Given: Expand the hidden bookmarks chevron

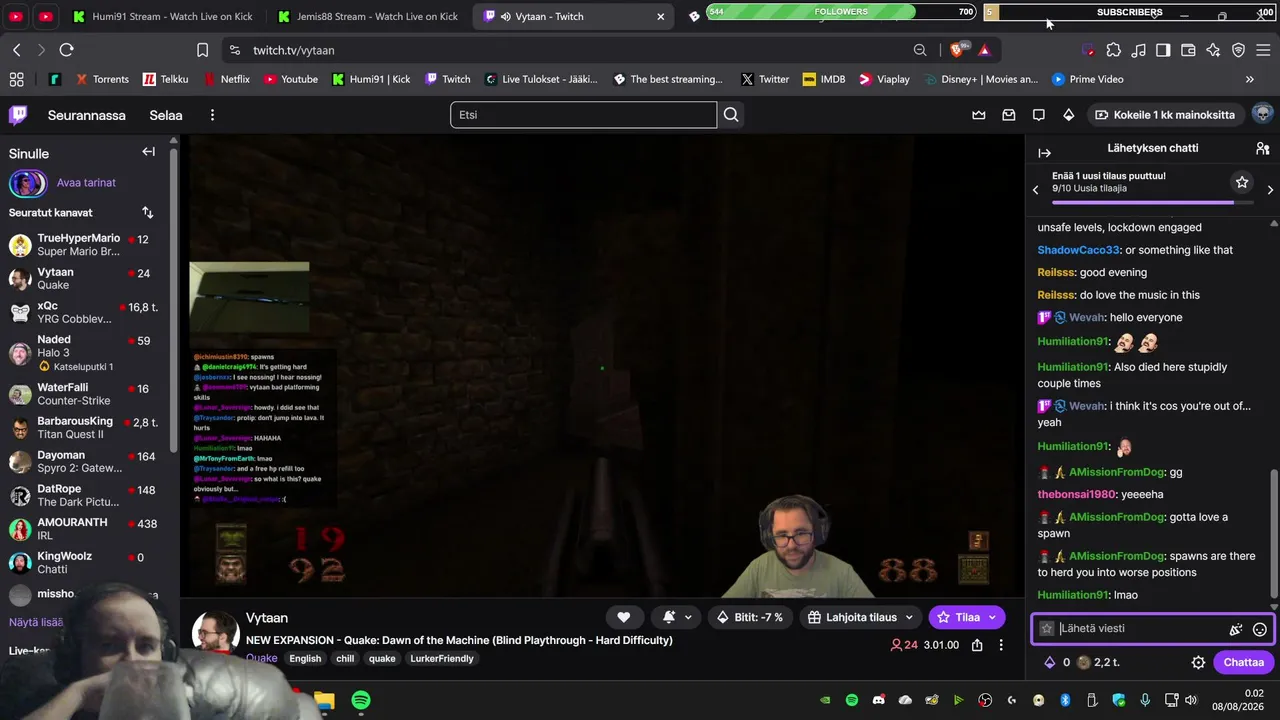Looking at the screenshot, I should point(1249,79).
